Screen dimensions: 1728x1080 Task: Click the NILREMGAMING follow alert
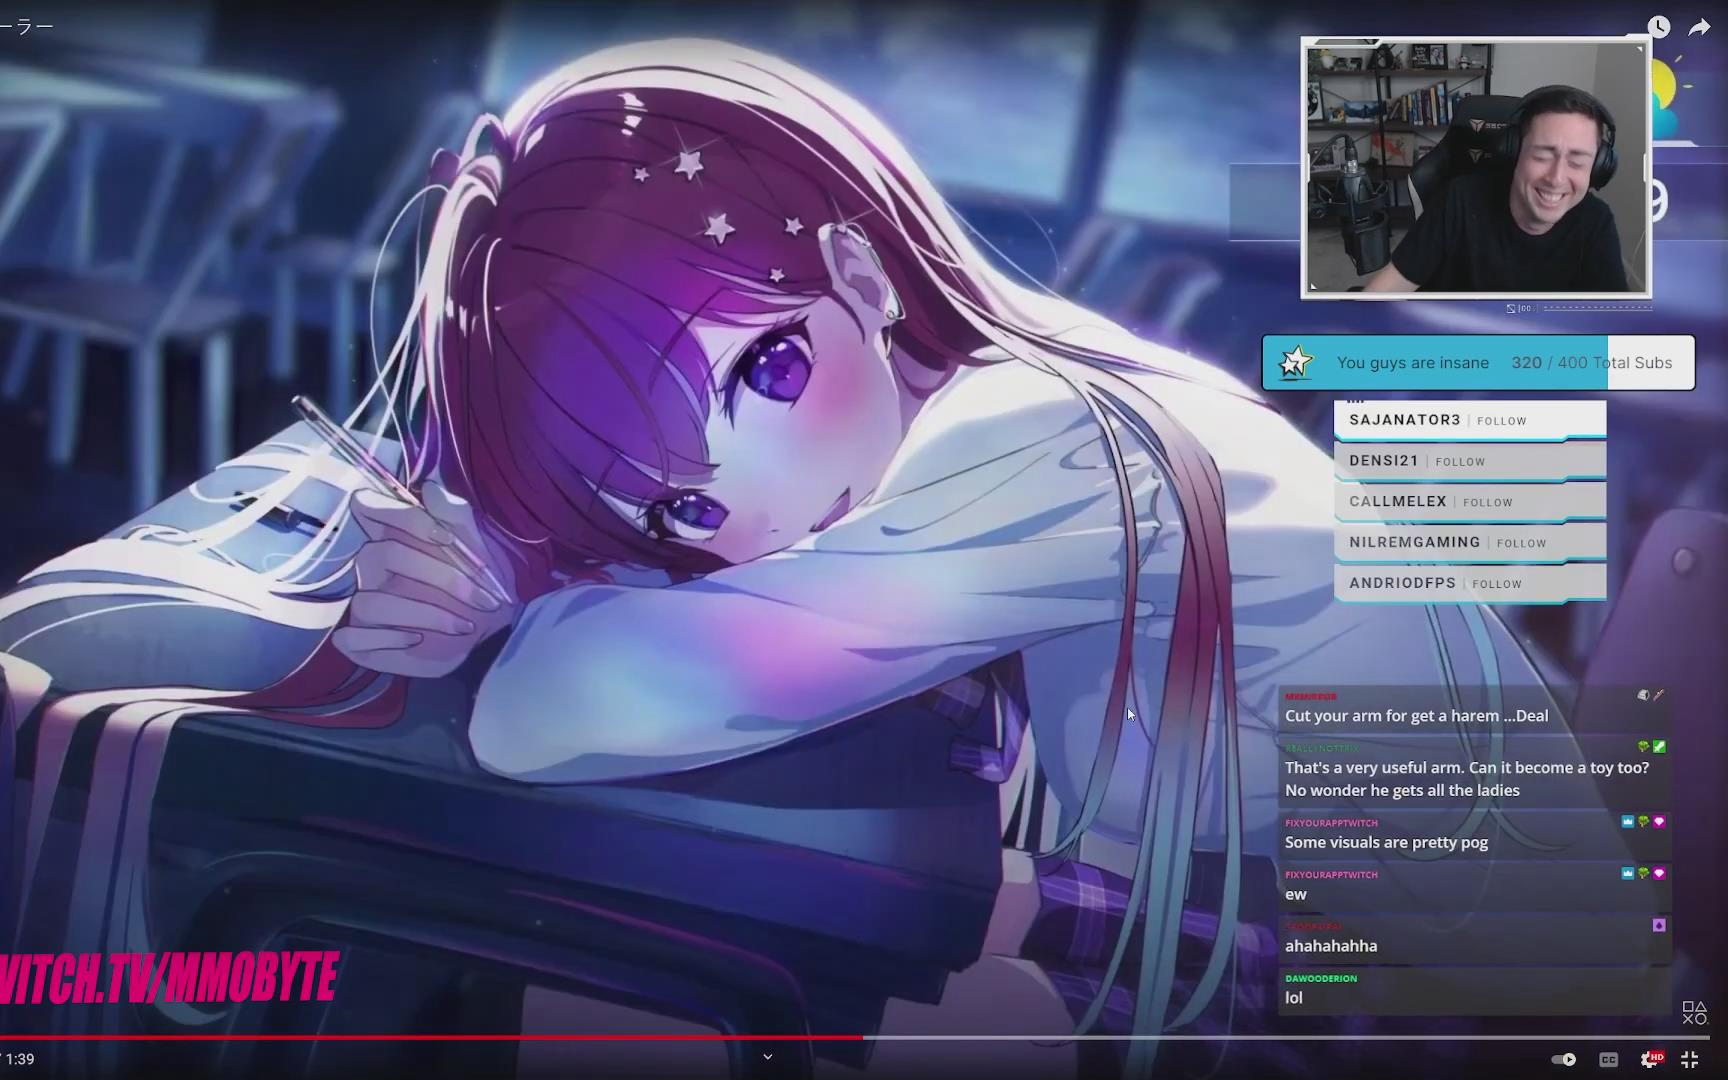tap(1470, 542)
